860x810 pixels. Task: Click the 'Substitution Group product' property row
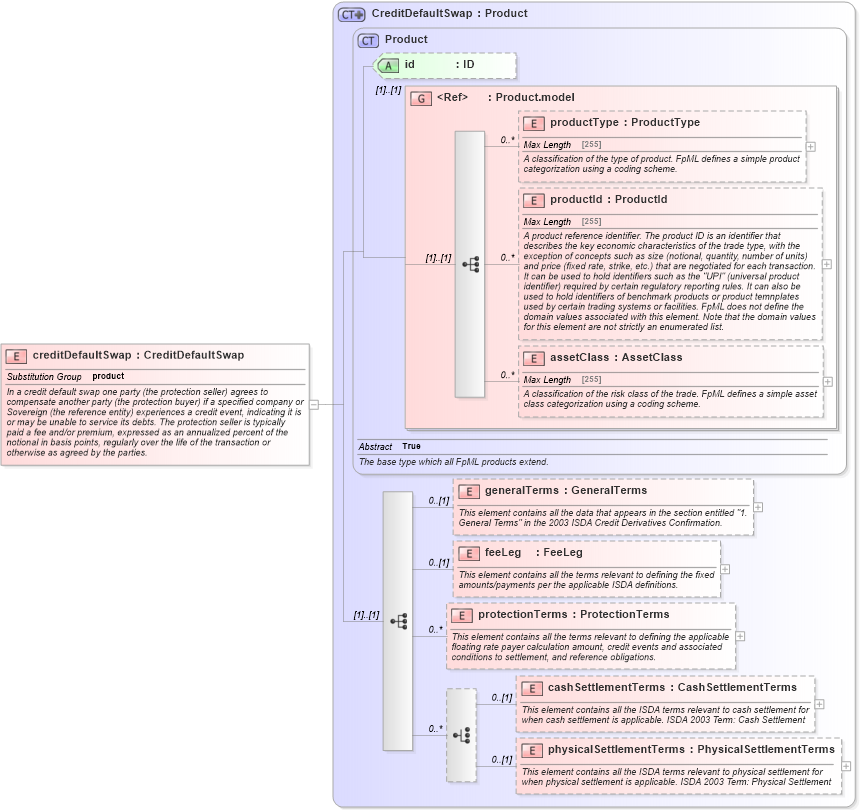[x=156, y=377]
